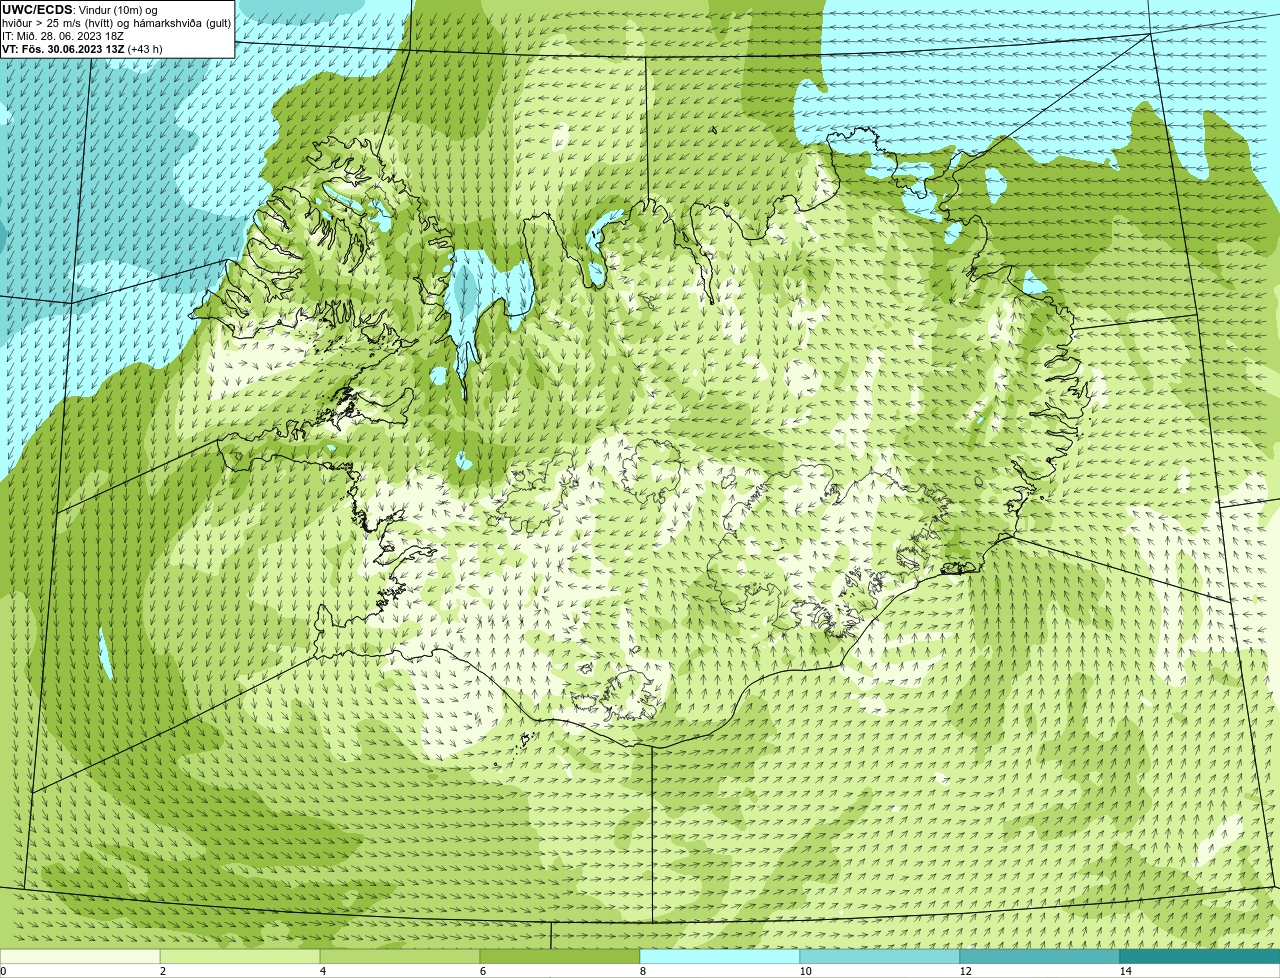Click the '4' scale label

pos(323,971)
